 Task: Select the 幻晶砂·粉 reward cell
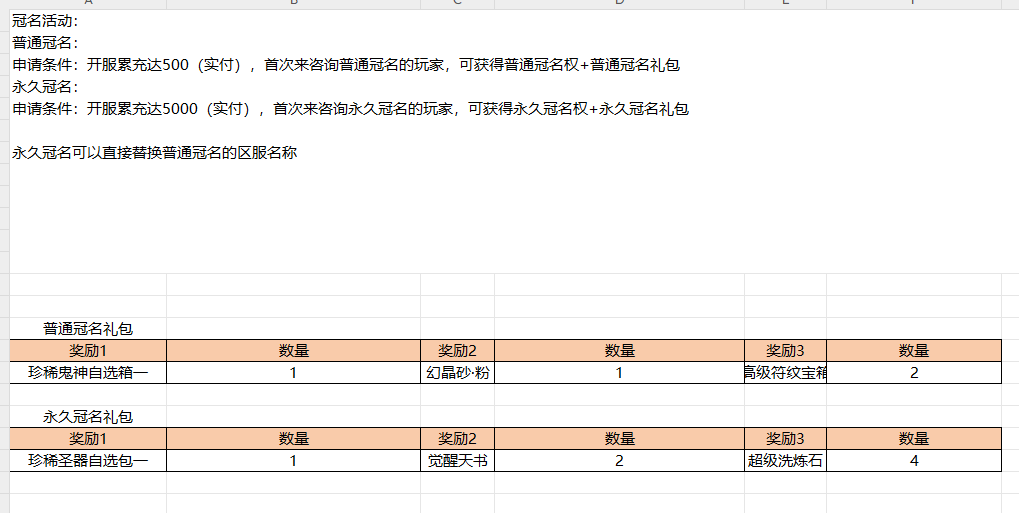pos(457,372)
